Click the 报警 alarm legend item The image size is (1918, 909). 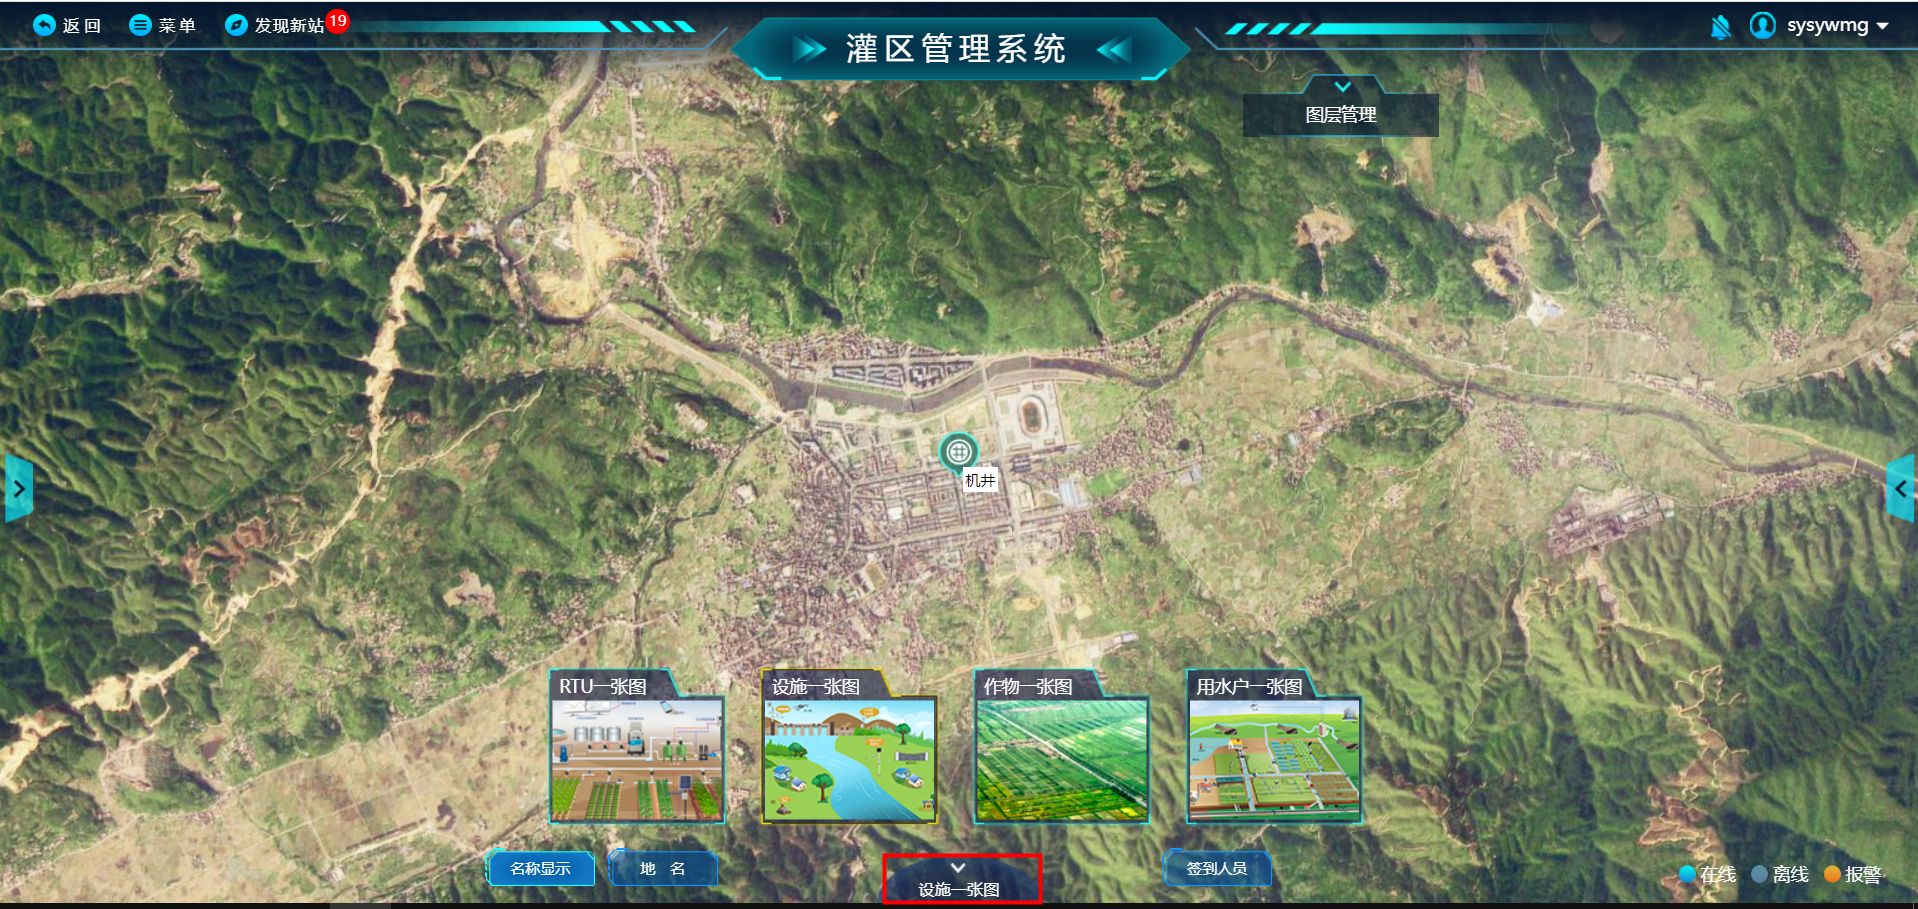(1853, 874)
